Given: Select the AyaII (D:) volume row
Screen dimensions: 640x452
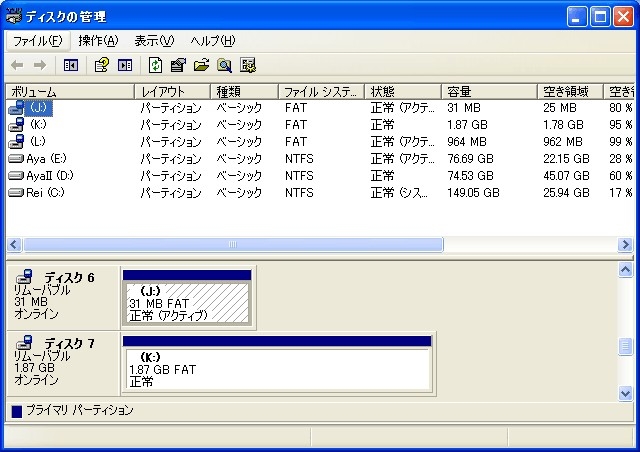Looking at the screenshot, I should click(320, 176).
